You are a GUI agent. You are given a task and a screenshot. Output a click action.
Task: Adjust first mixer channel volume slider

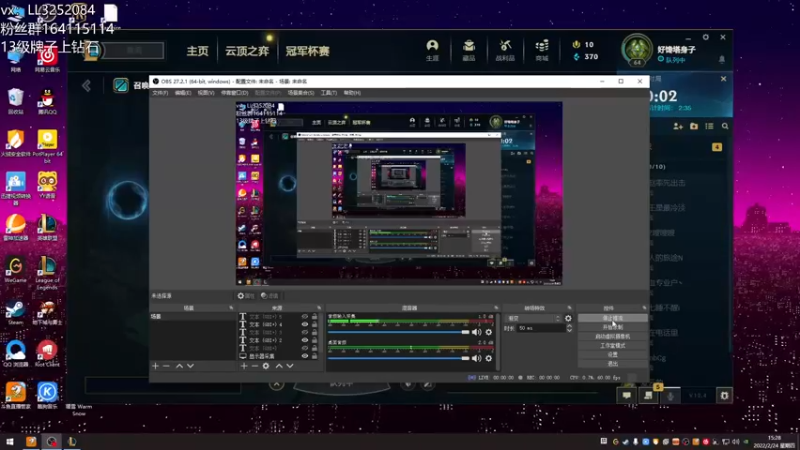(x=398, y=332)
